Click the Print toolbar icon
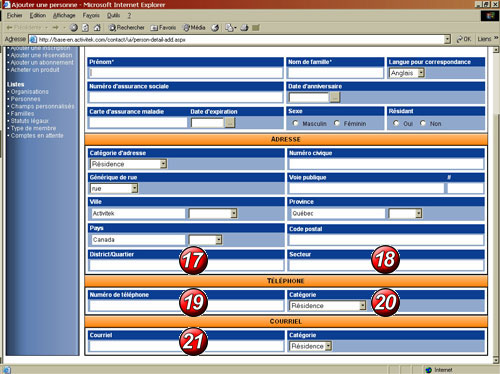Image resolution: width=500 pixels, height=374 pixels. (244, 28)
